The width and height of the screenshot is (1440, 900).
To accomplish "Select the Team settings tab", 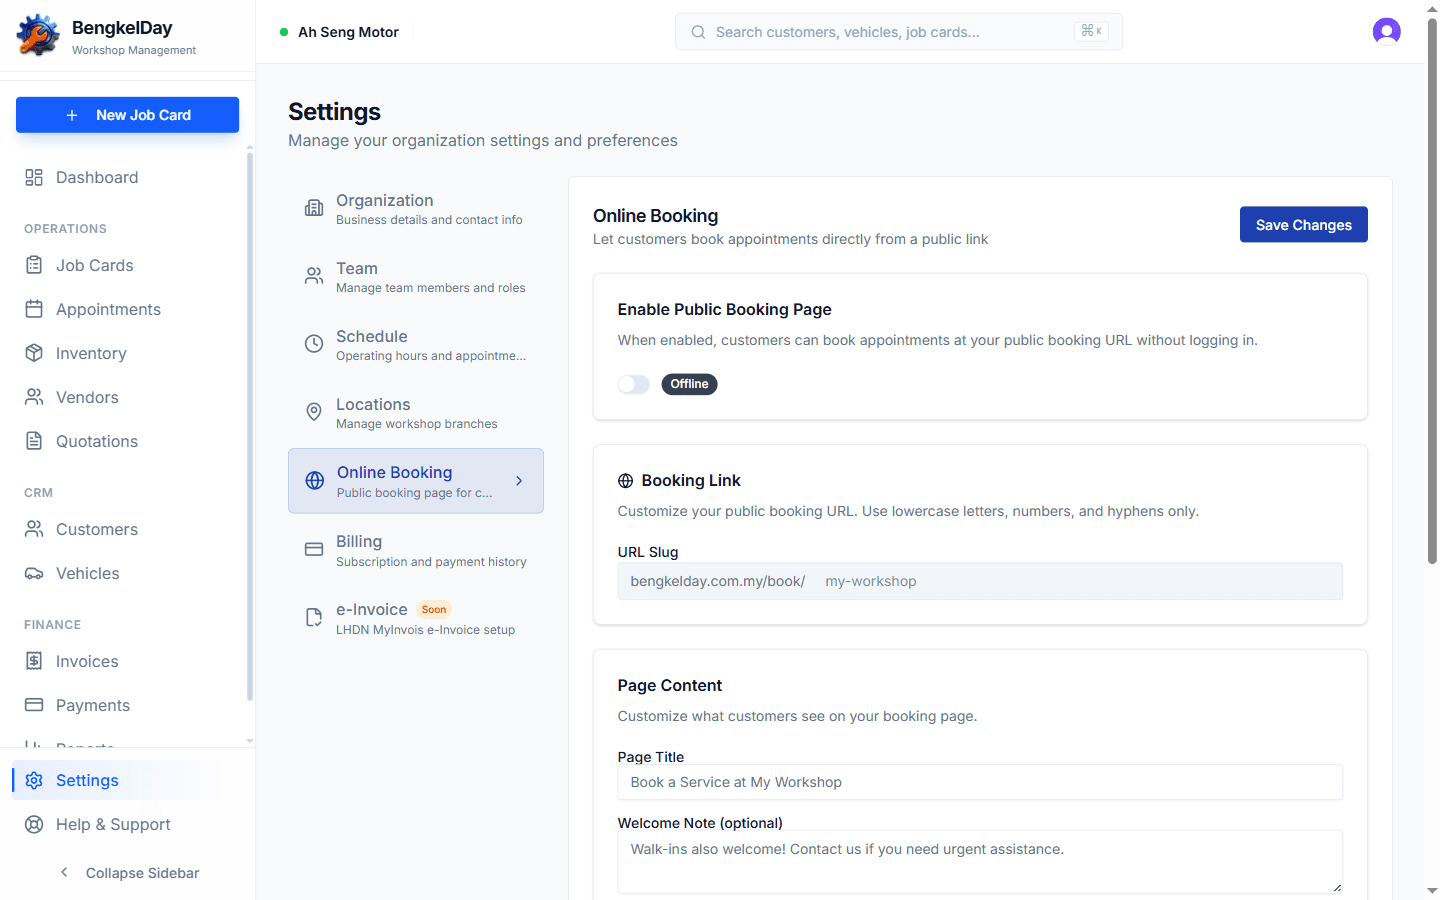I will coord(416,277).
